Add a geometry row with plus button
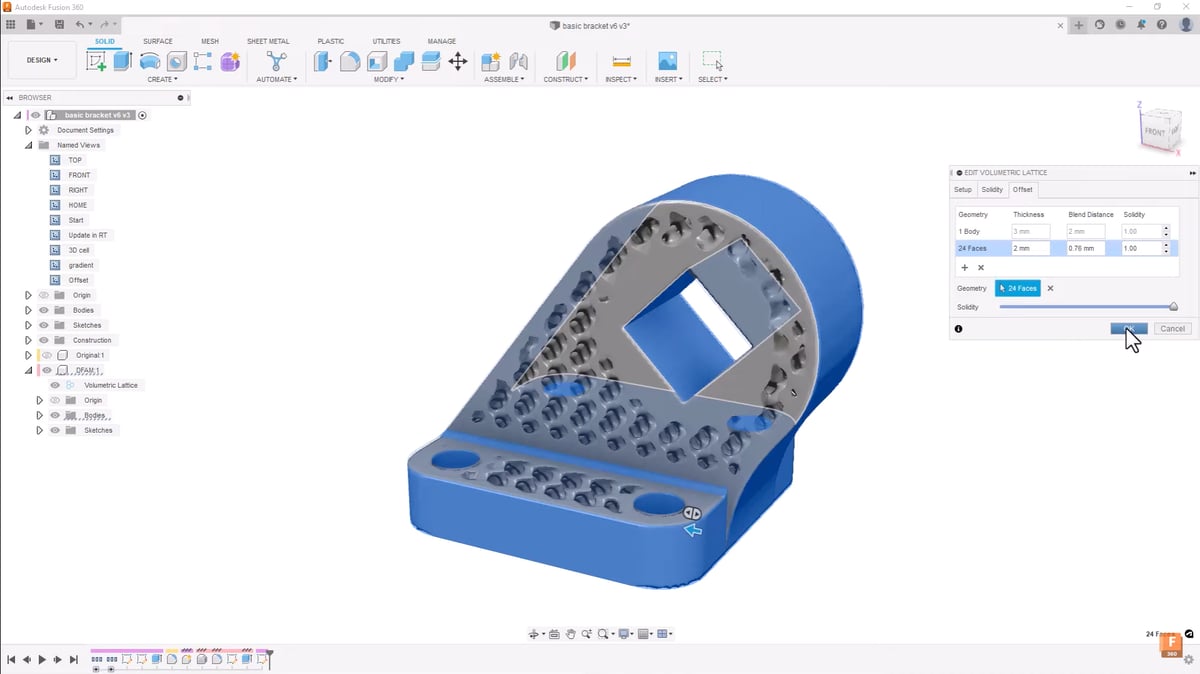 click(965, 268)
